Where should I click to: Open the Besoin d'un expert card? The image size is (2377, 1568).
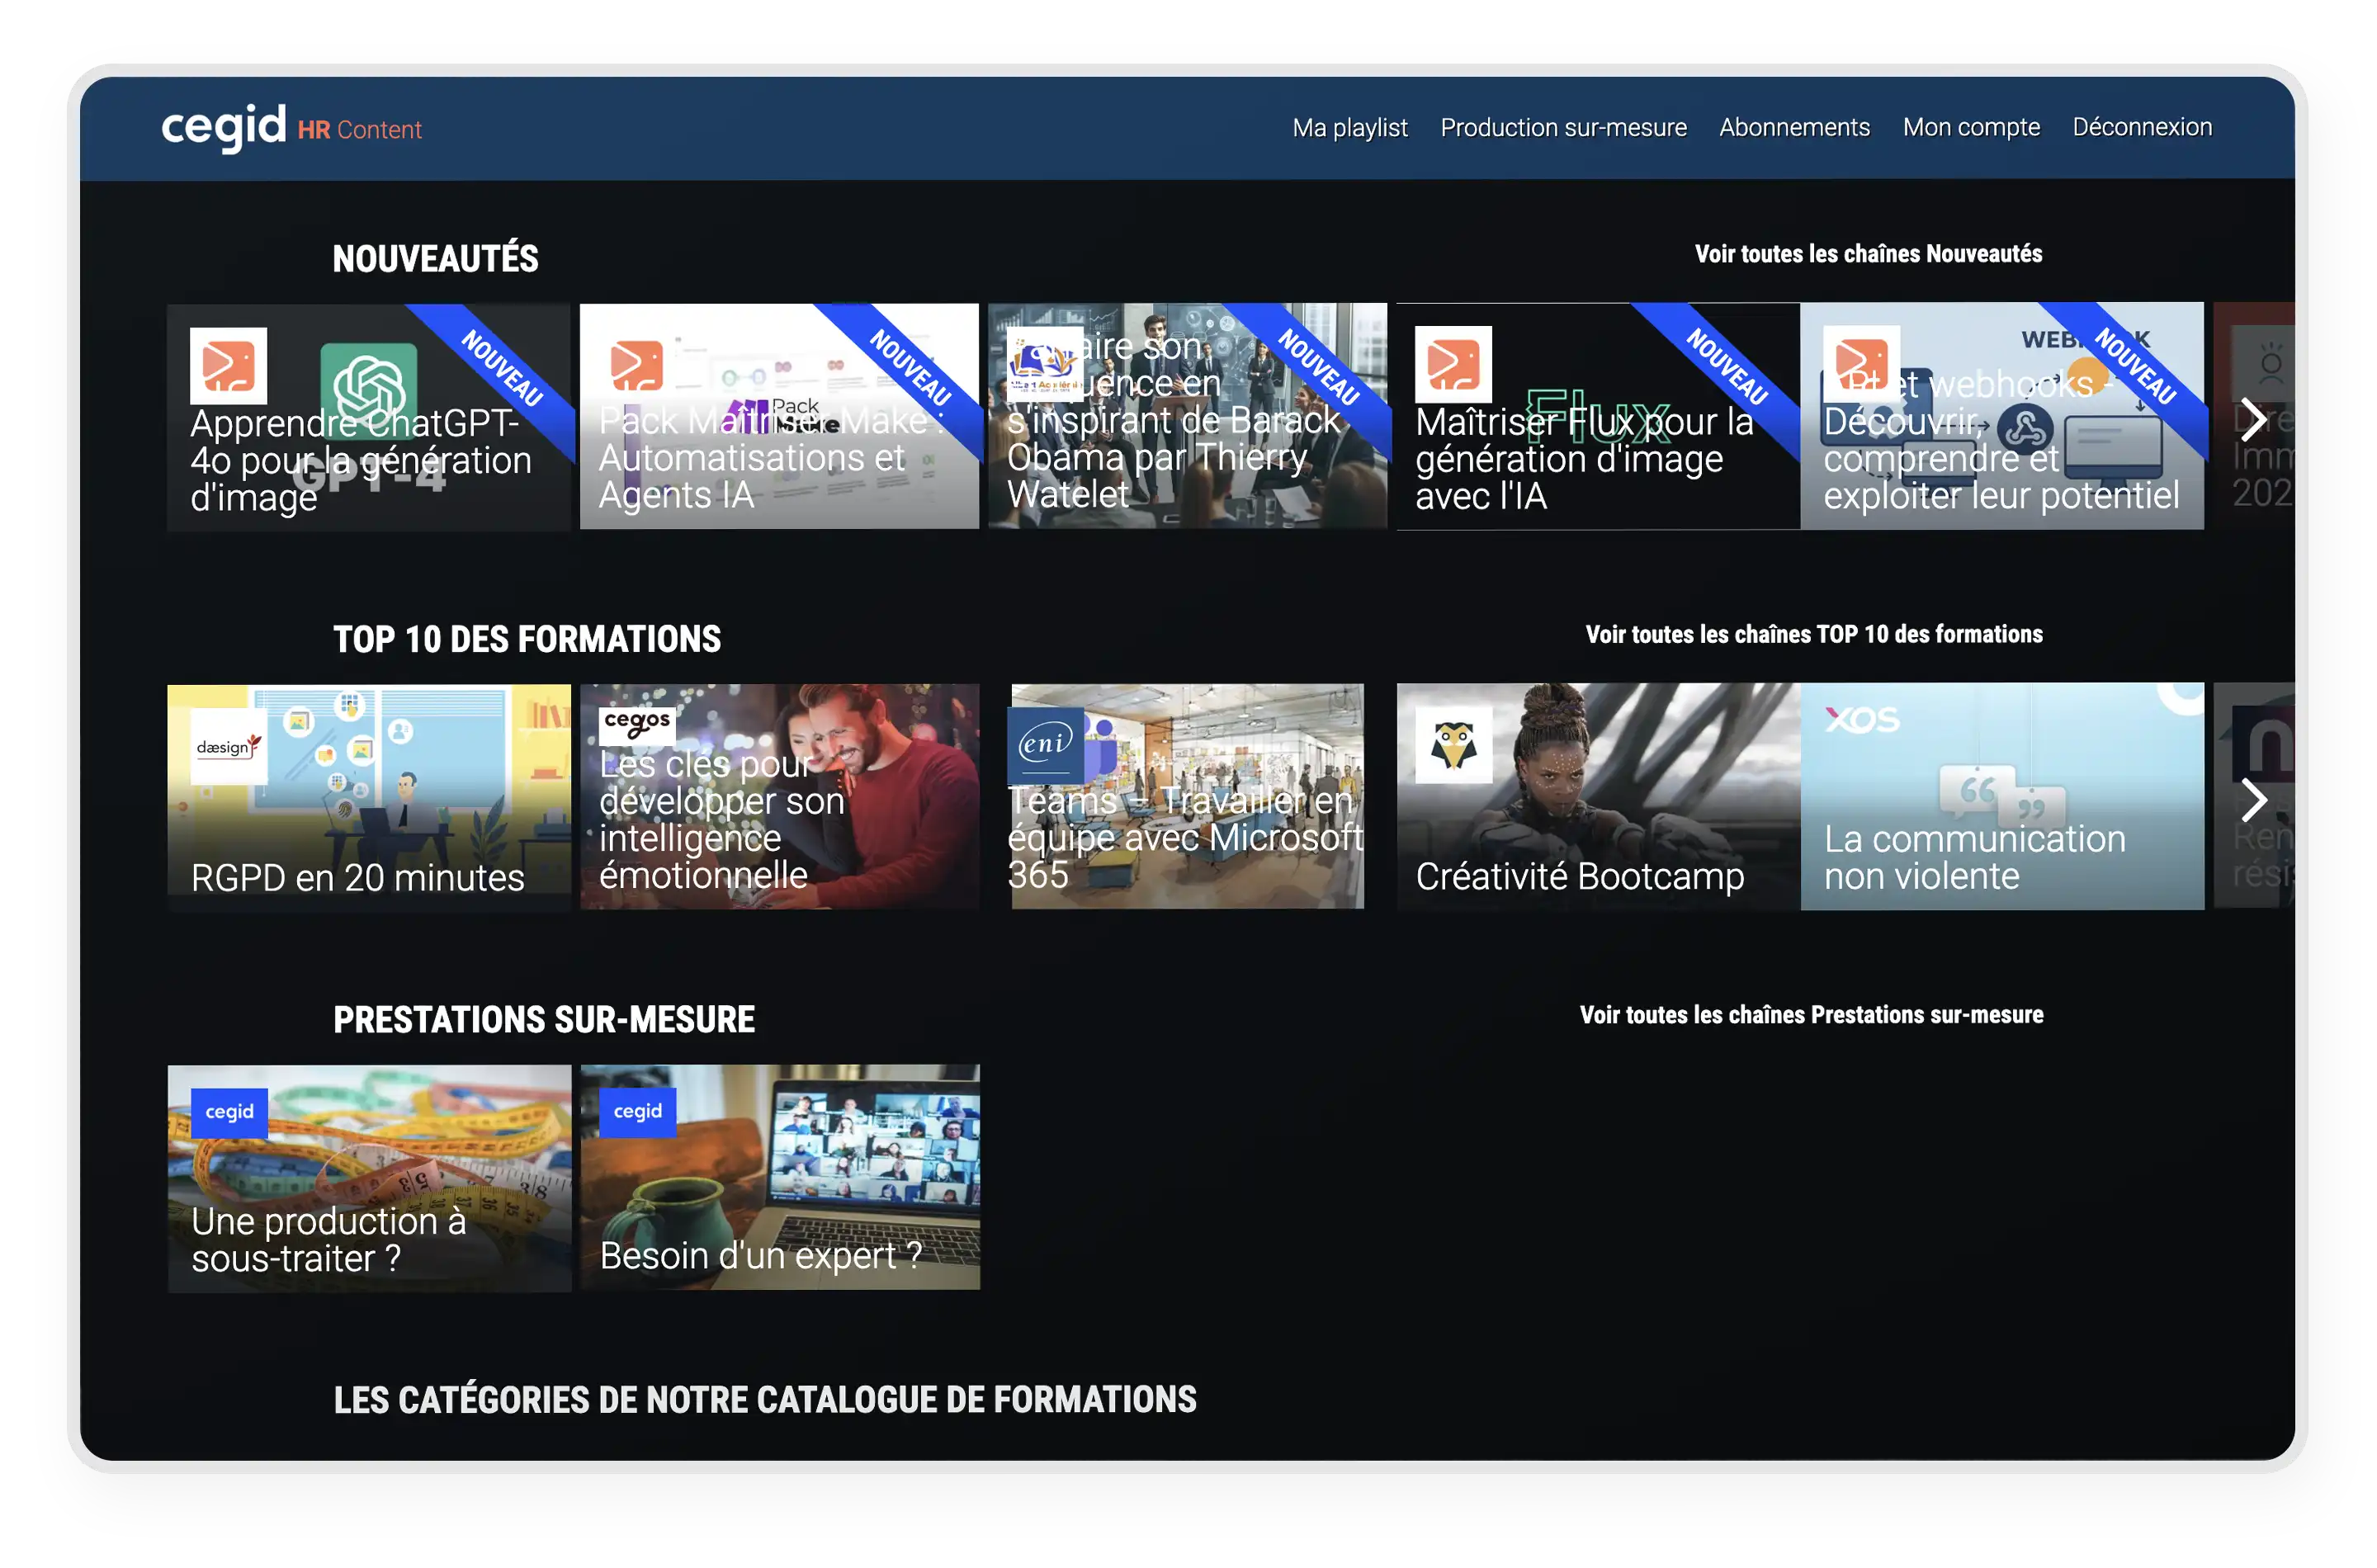click(x=779, y=1200)
